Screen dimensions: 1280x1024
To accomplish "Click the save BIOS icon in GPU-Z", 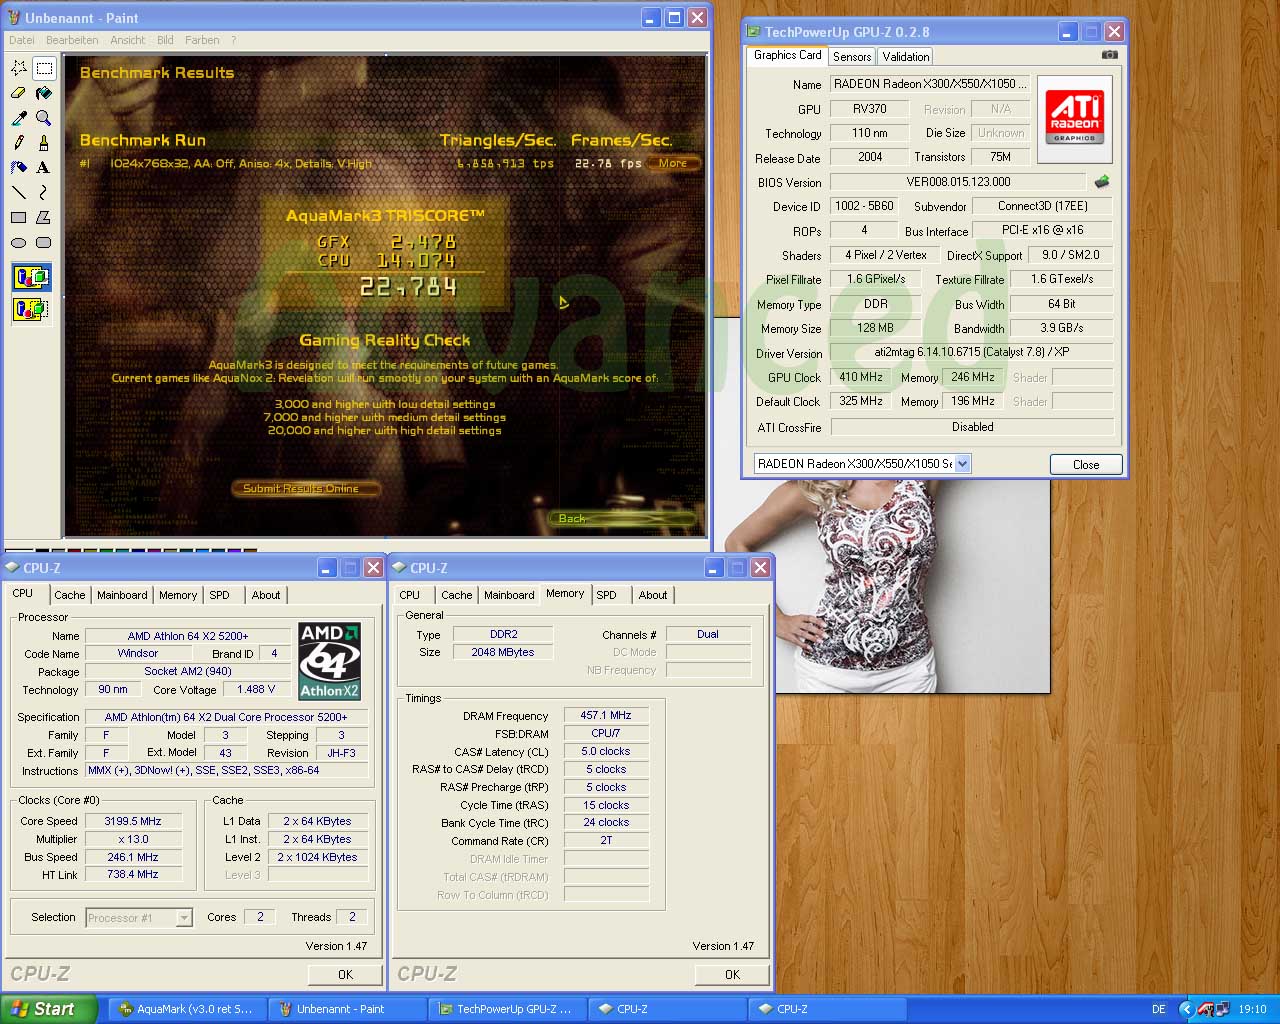I will [x=1102, y=182].
